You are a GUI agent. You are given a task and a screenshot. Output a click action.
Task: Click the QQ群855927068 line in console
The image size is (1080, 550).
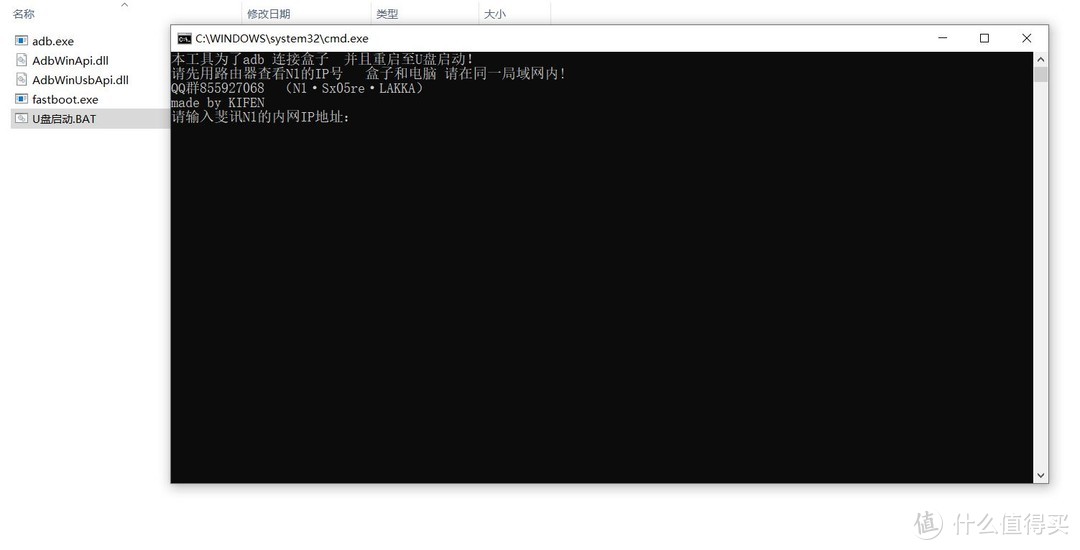(298, 88)
